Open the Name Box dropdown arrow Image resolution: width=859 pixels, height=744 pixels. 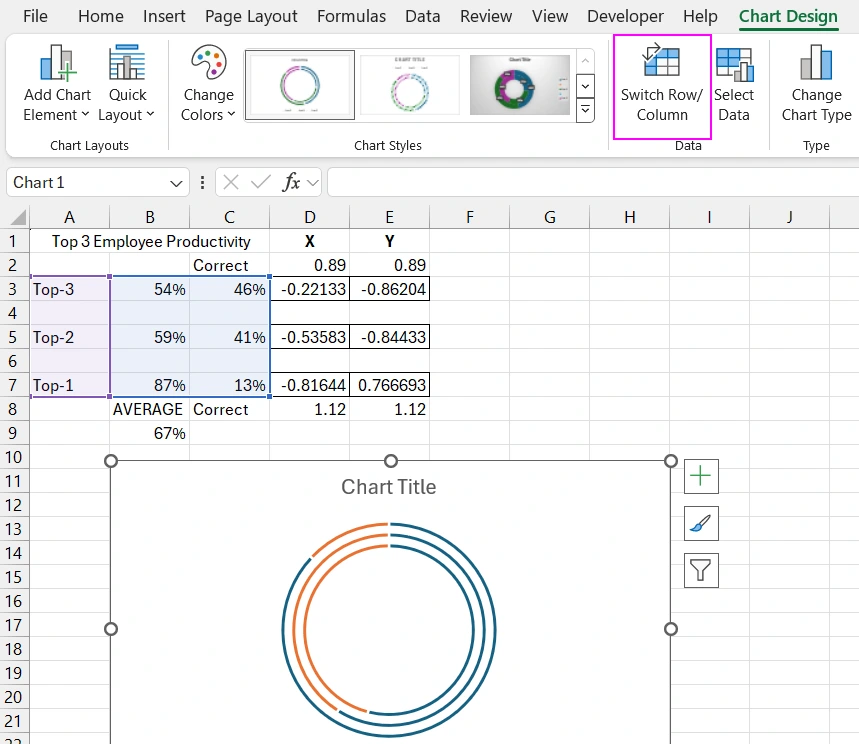tap(175, 182)
